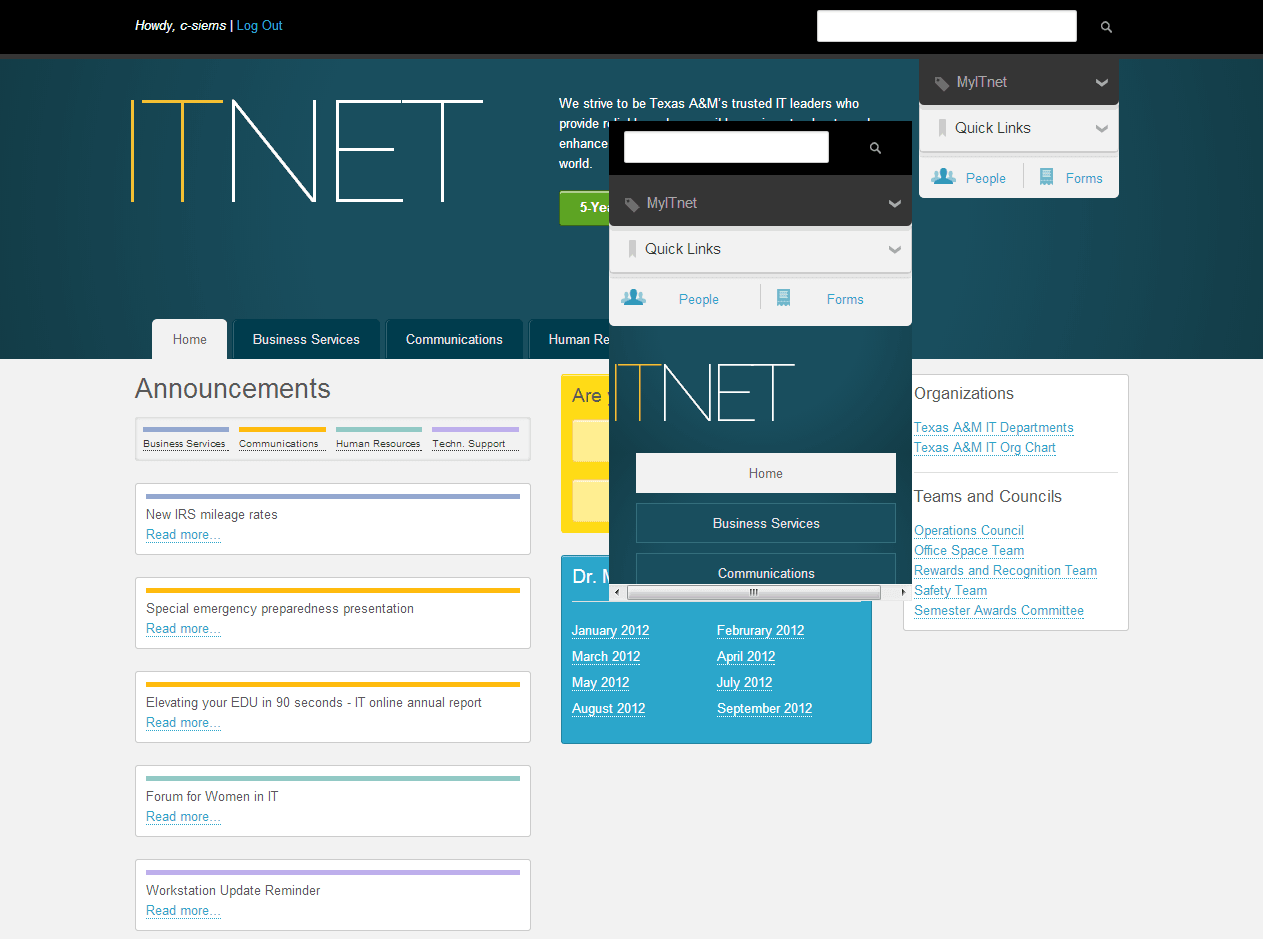Click the mobile preview search input field
The height and width of the screenshot is (939, 1263).
tap(726, 147)
